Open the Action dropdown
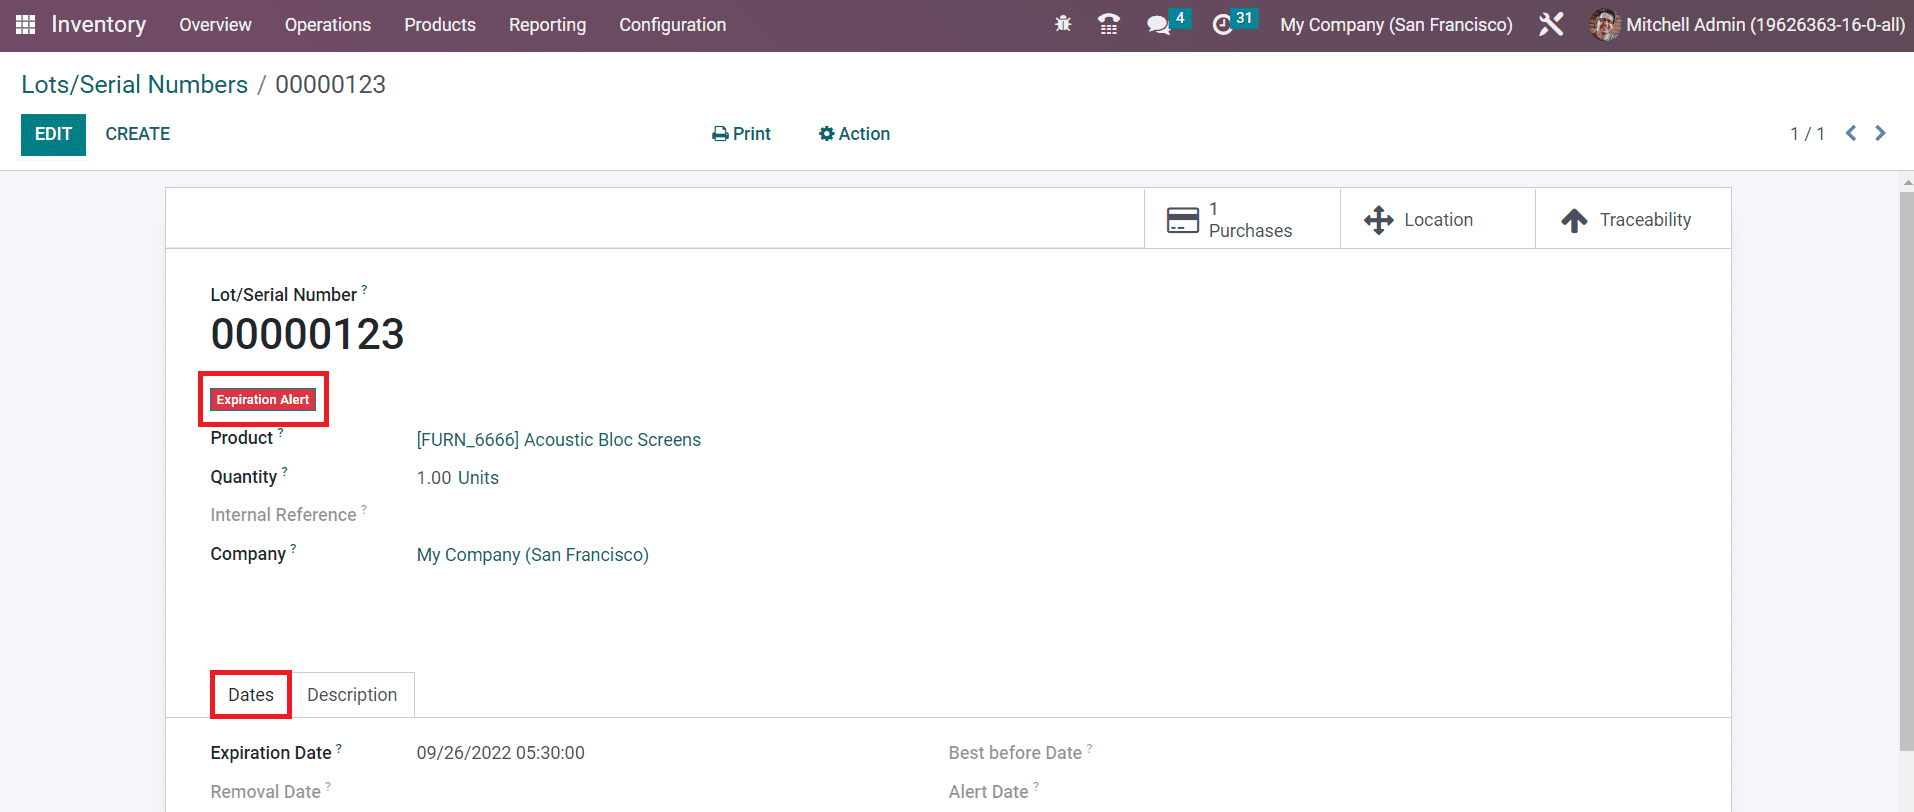The width and height of the screenshot is (1914, 812). 854,134
